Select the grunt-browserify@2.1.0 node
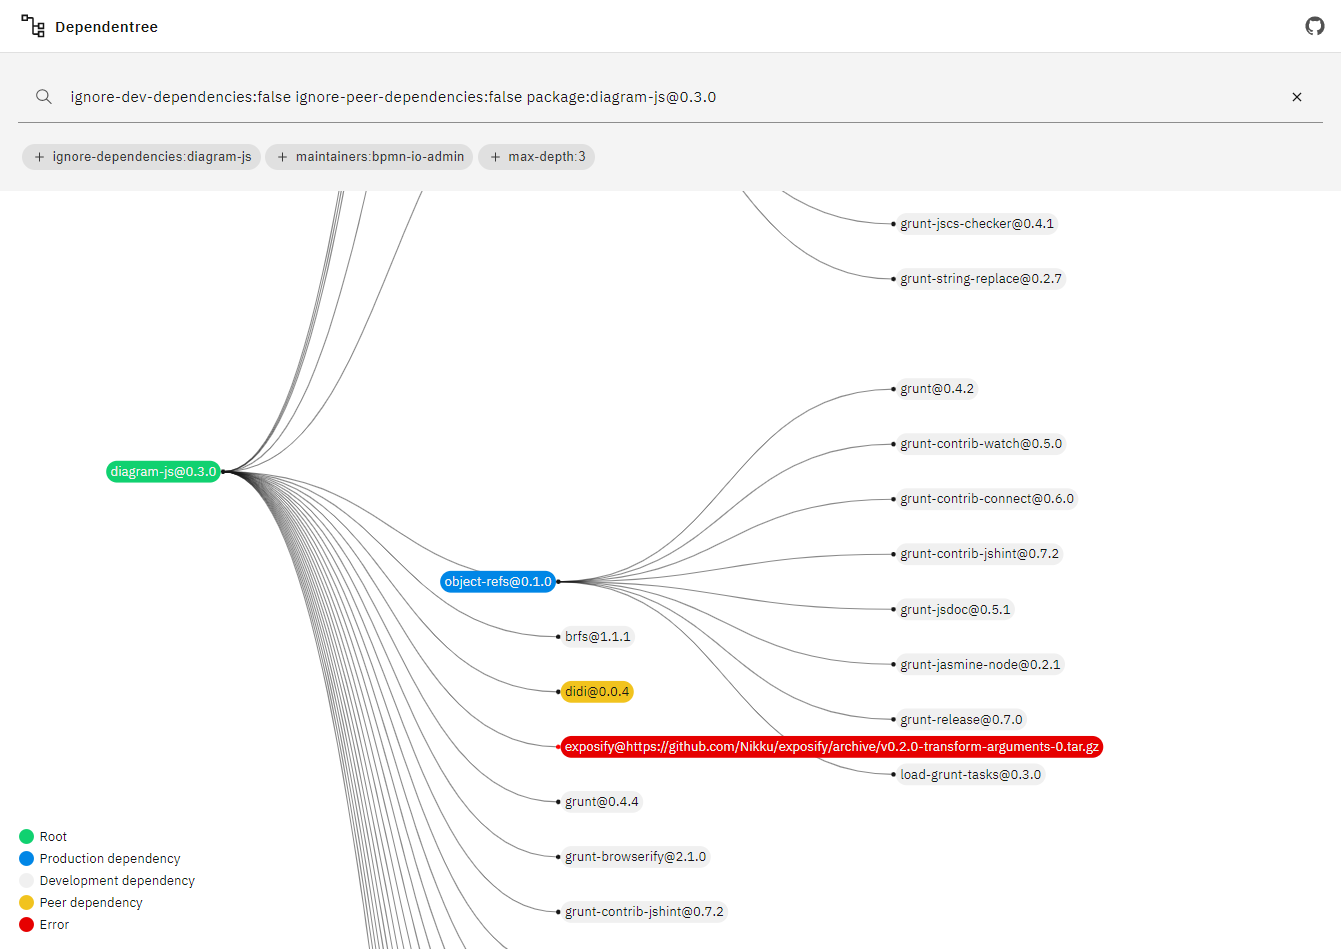 [635, 857]
